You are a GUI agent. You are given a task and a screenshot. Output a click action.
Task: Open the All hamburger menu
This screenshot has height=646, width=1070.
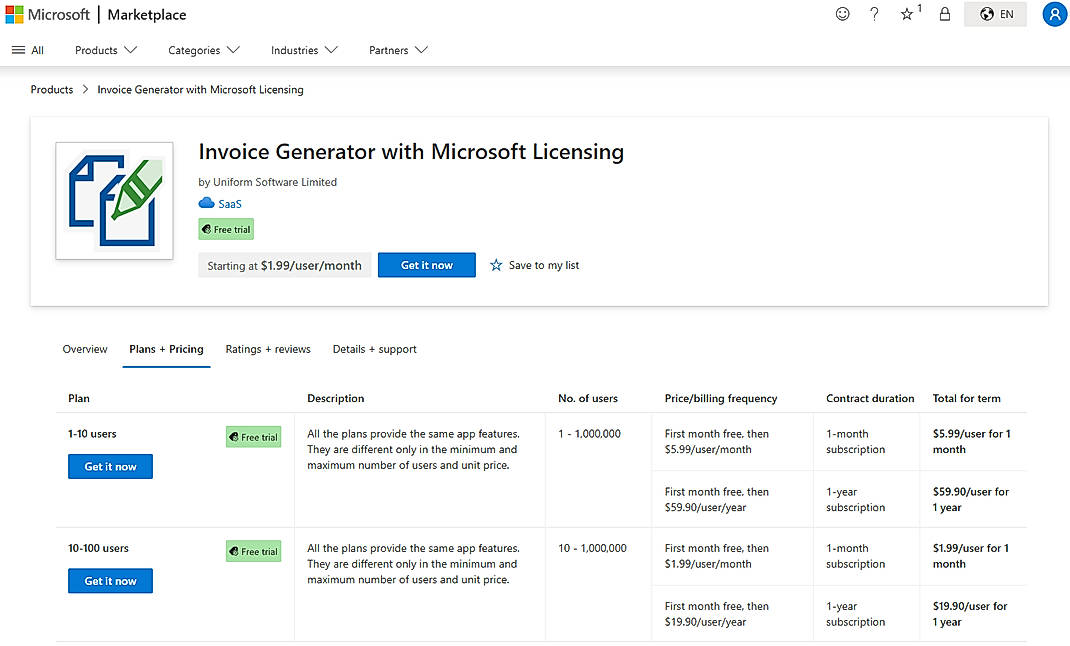tap(28, 50)
